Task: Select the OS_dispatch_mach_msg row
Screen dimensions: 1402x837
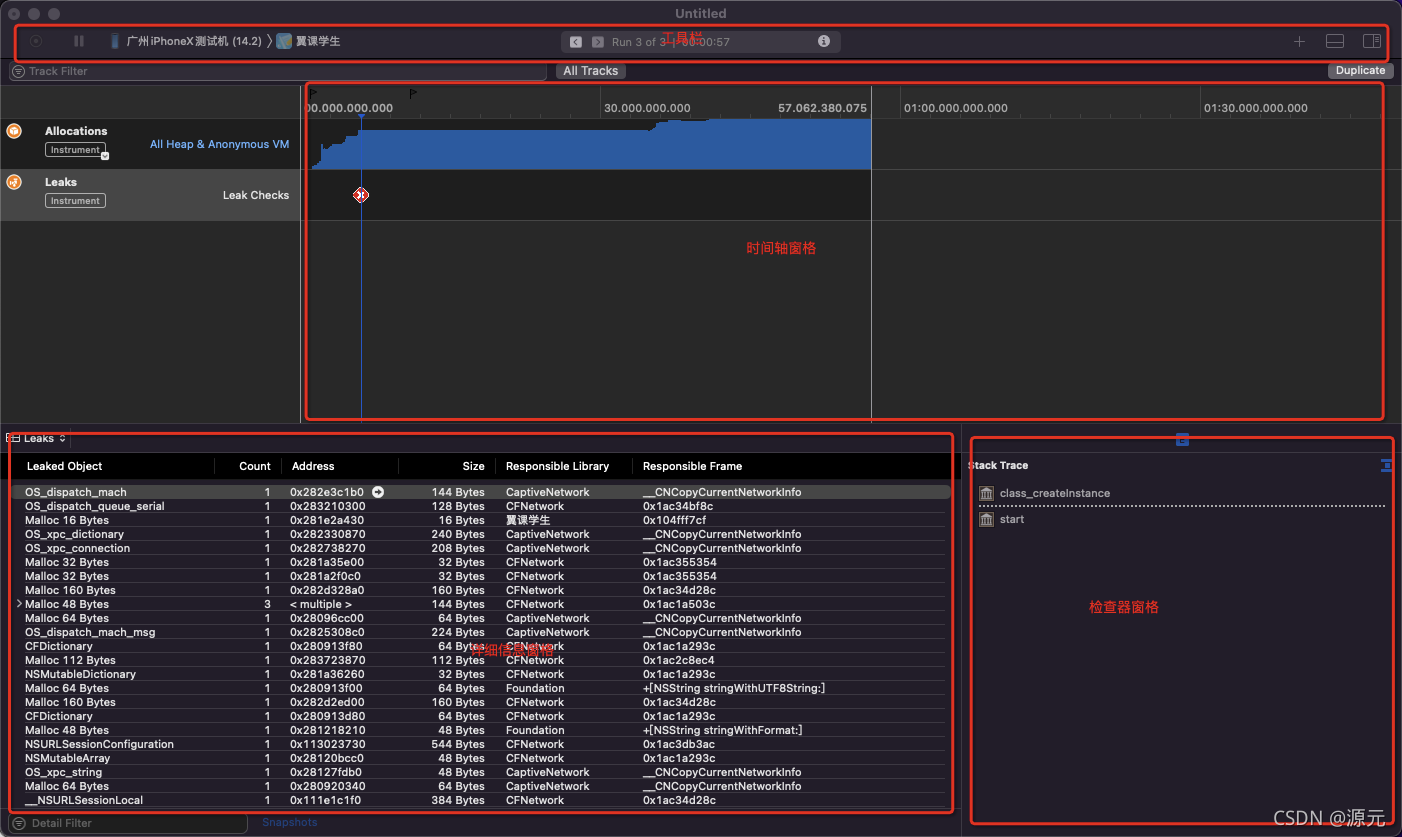Action: pos(480,632)
